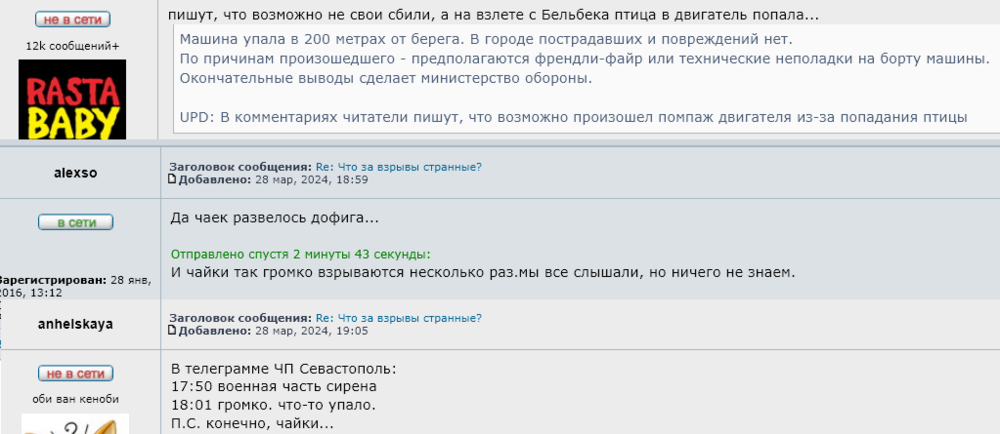
Task: Open the RASTA BABY avatar image
Action: coord(73,98)
